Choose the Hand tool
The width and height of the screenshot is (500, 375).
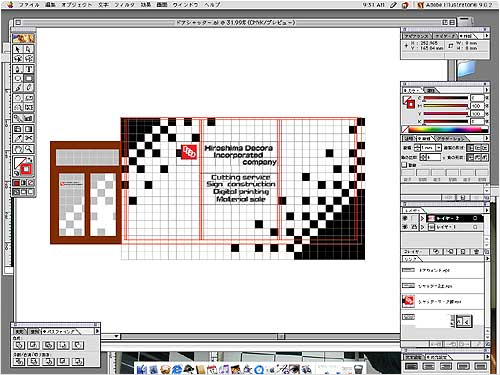click(x=18, y=149)
